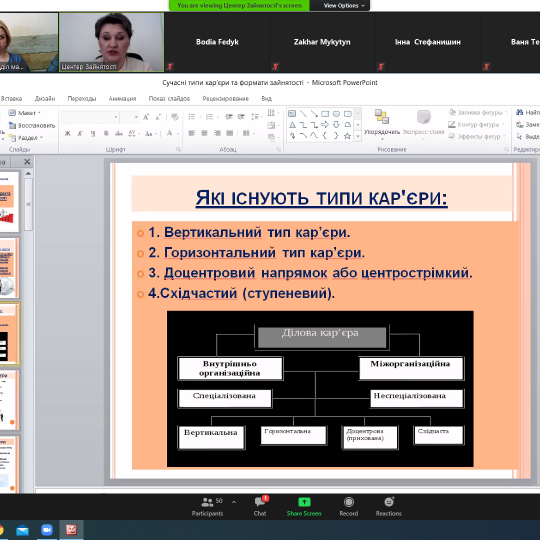Screen dimensions: 540x540
Task: Select the left brace shape
Action: 325,136
